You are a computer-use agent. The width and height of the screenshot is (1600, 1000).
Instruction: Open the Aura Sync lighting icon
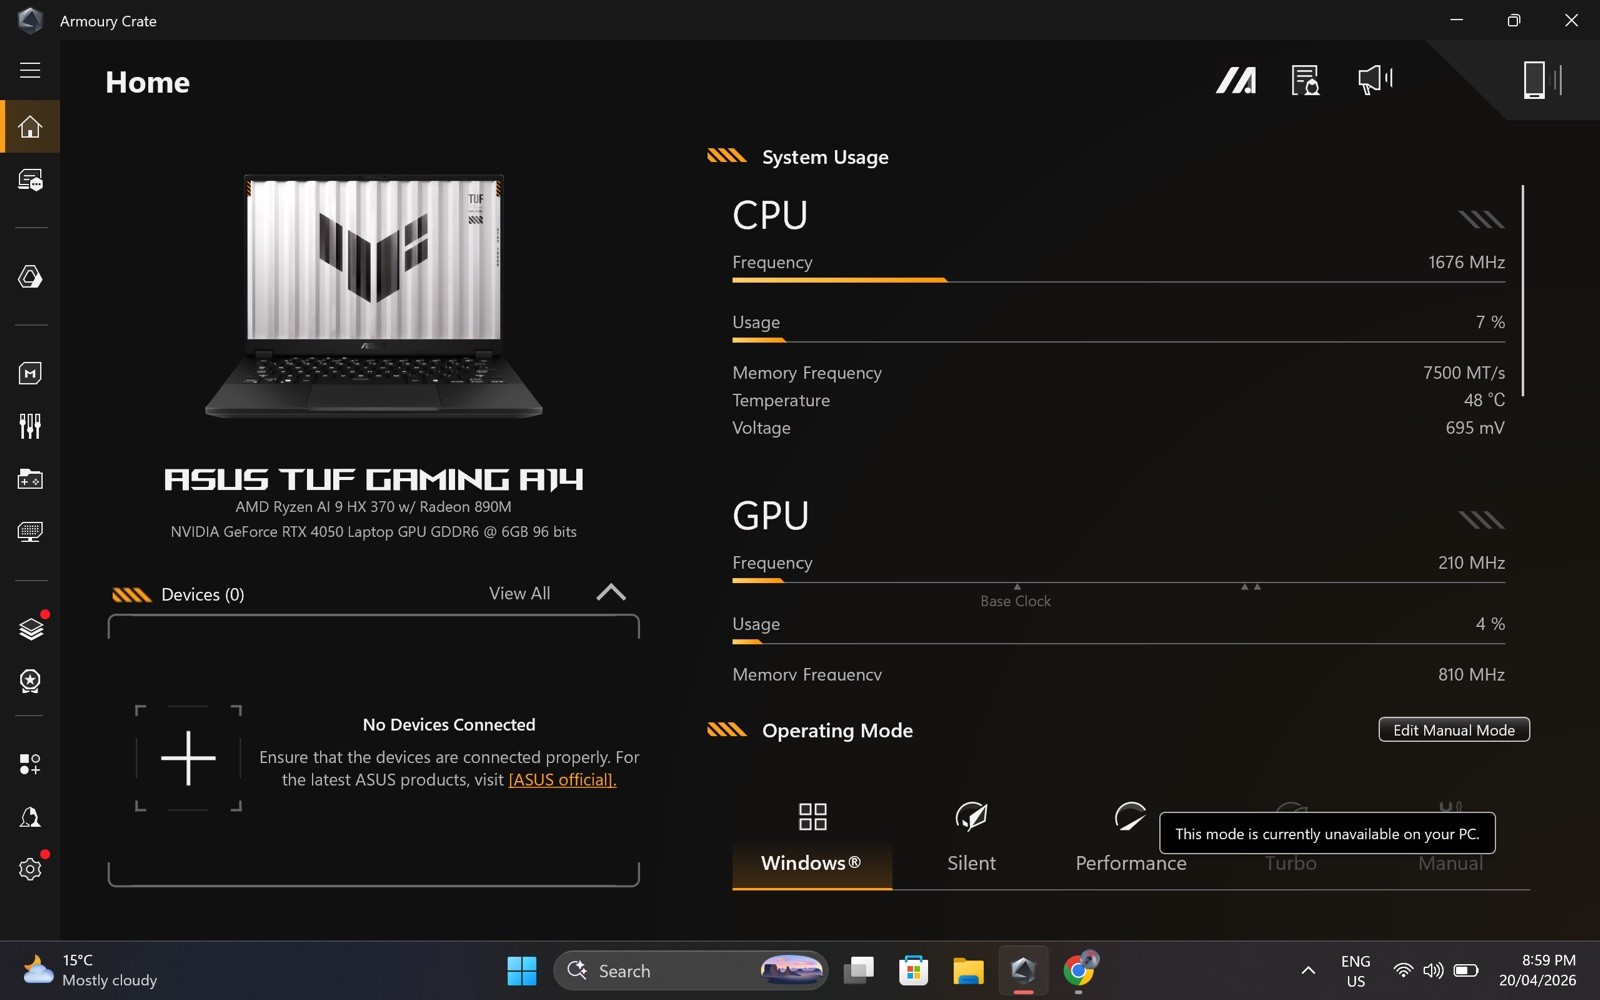point(30,277)
